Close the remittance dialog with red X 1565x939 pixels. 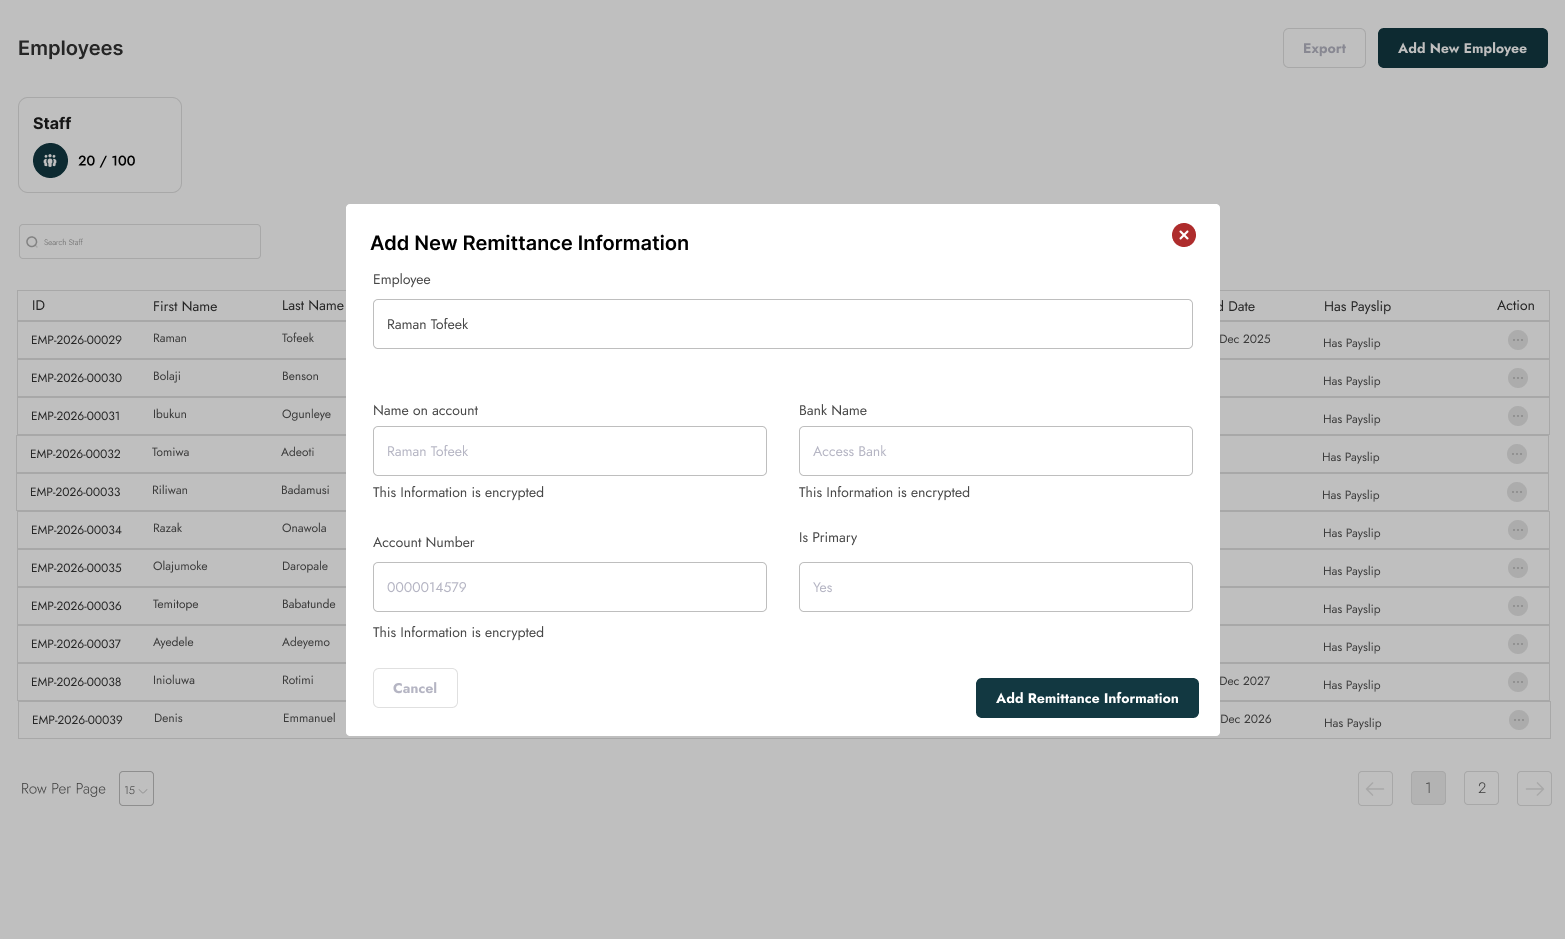tap(1184, 235)
